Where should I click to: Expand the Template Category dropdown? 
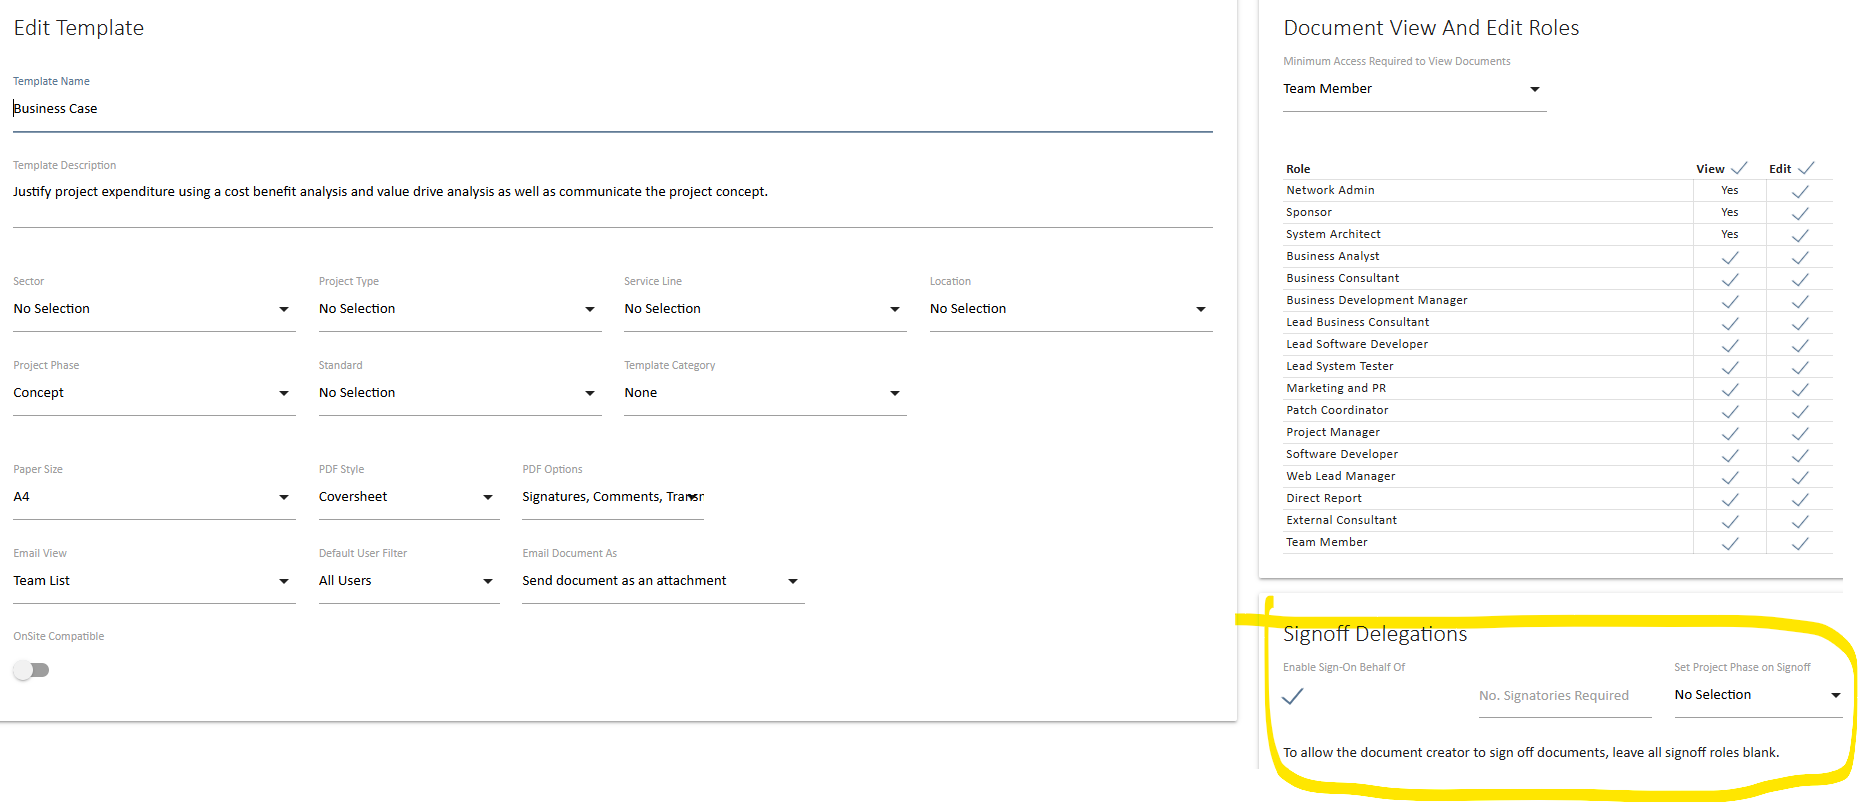pos(765,393)
